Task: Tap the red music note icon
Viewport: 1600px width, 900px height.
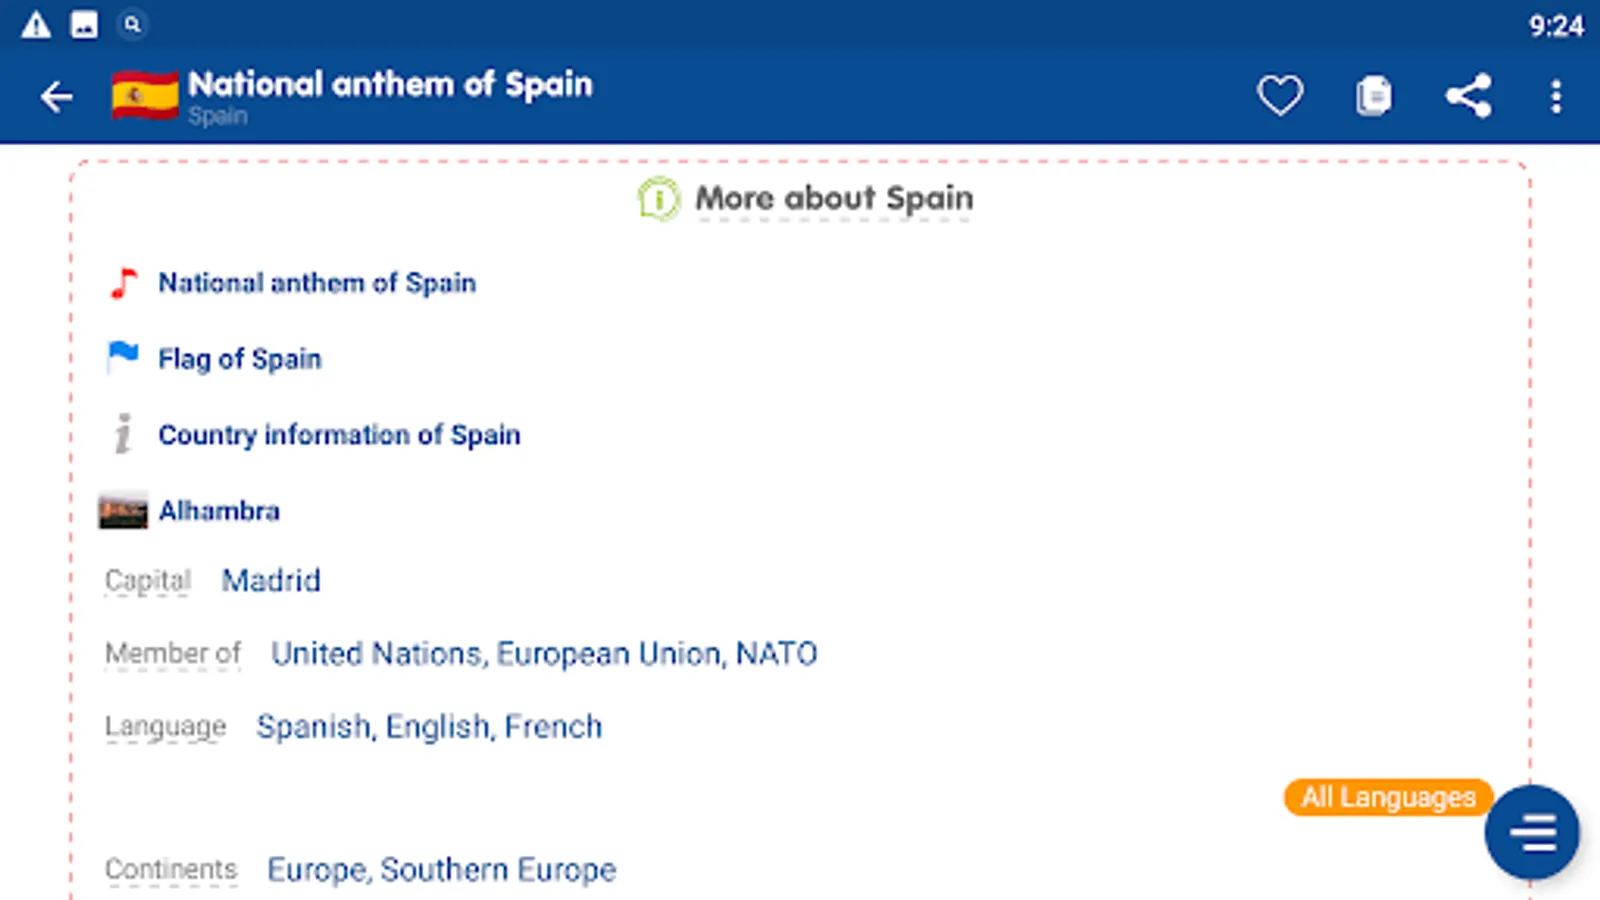Action: click(x=123, y=284)
